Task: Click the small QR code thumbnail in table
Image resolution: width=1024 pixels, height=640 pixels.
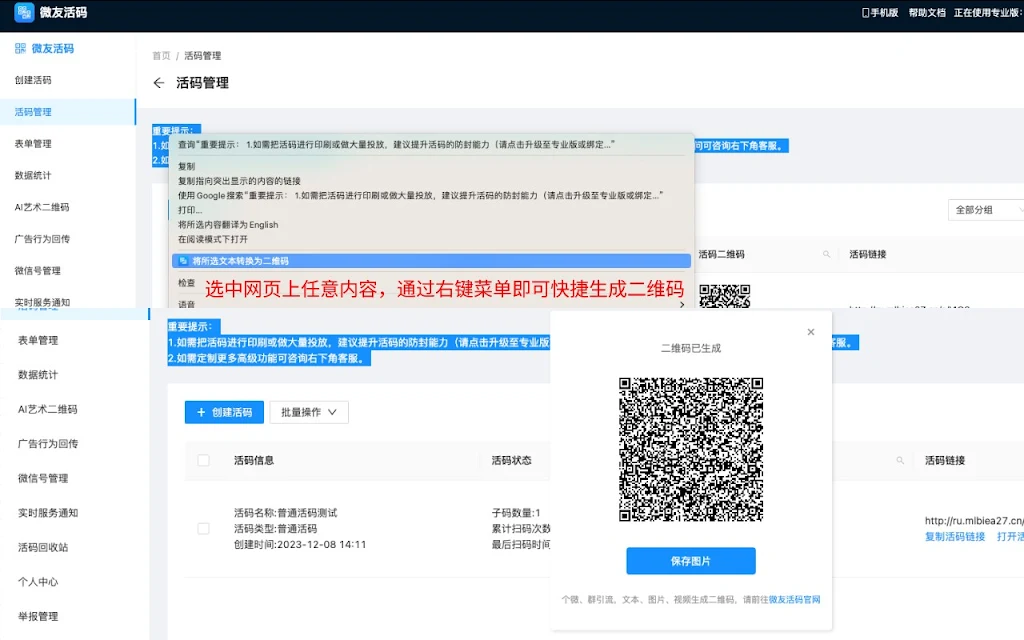Action: (725, 295)
